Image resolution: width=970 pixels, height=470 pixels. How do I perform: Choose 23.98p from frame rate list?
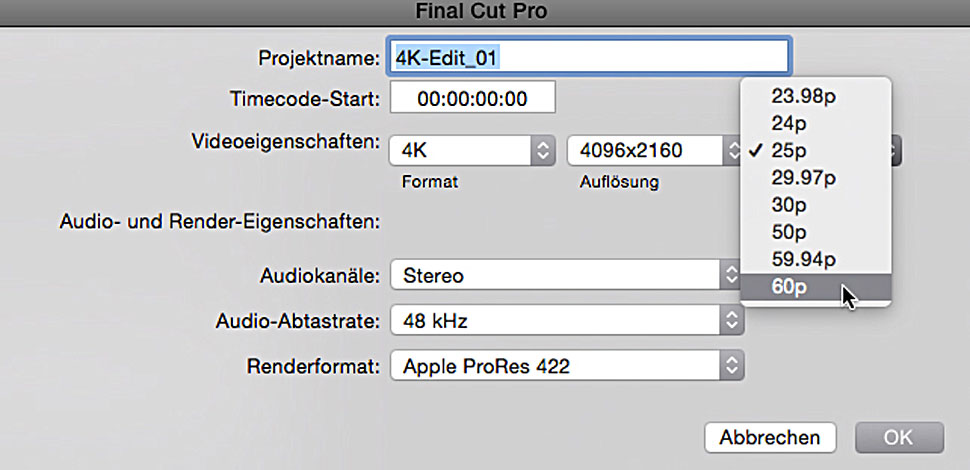click(x=803, y=97)
